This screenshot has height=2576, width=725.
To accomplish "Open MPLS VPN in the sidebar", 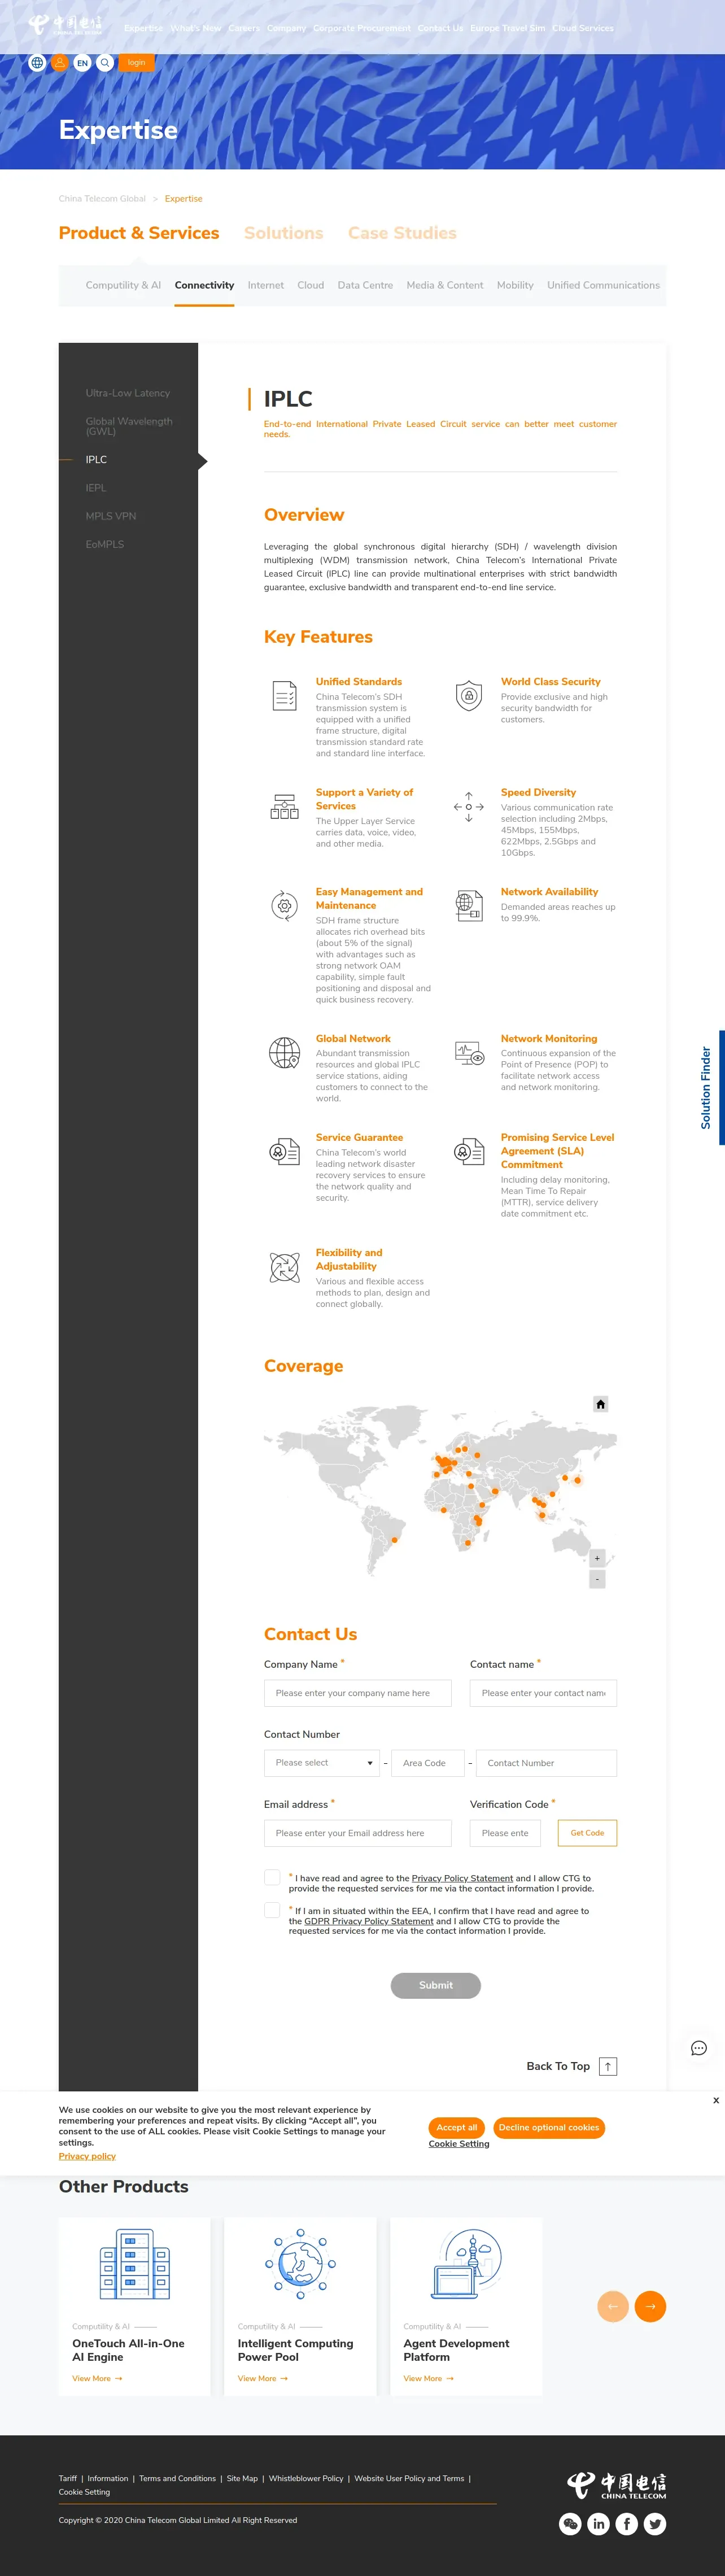I will pyautogui.click(x=111, y=516).
